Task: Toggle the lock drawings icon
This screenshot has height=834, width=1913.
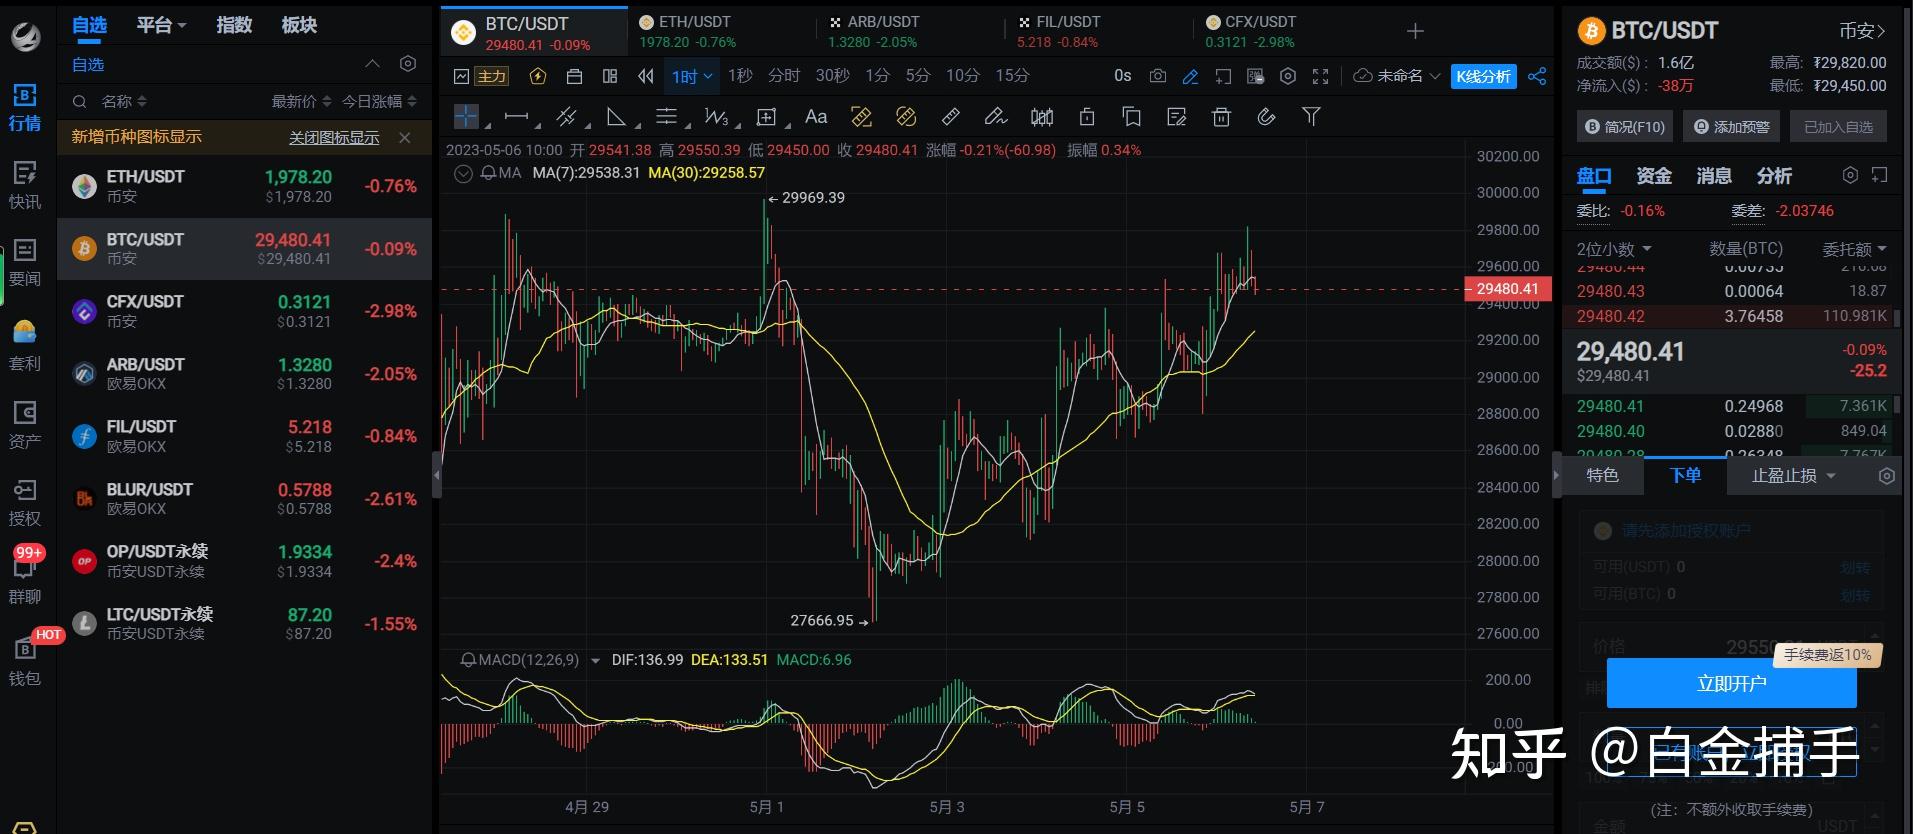Action: 1087,117
